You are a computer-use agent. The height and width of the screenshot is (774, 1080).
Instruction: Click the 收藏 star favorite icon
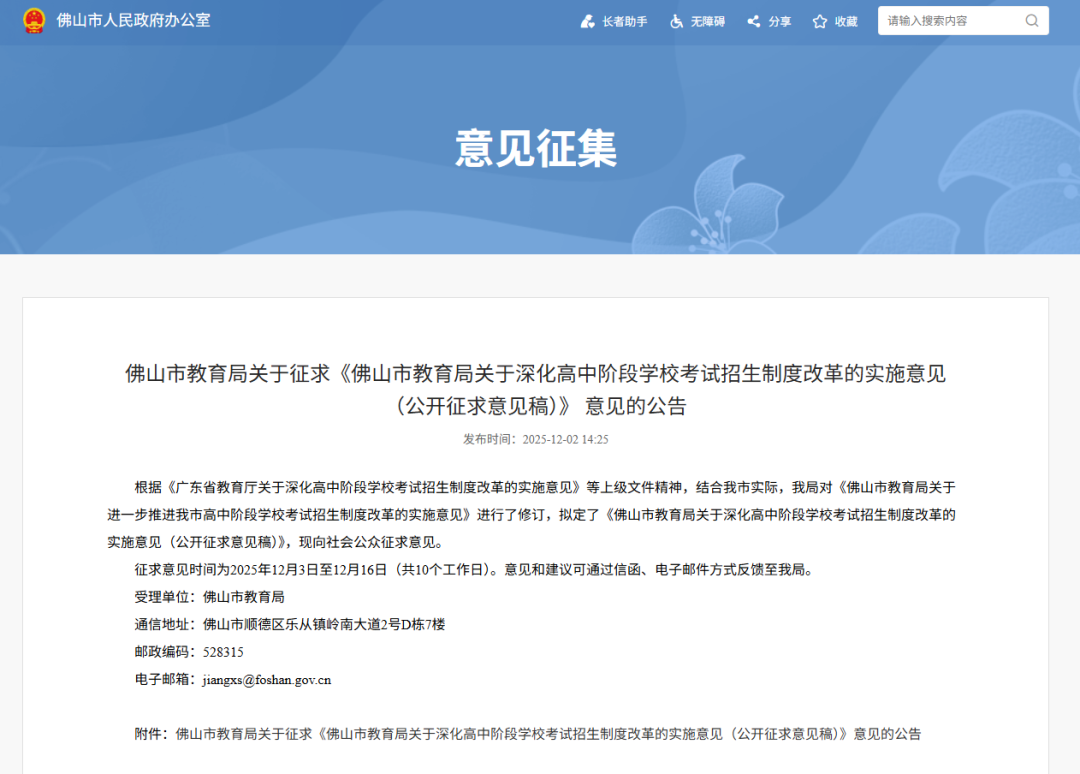coord(820,21)
